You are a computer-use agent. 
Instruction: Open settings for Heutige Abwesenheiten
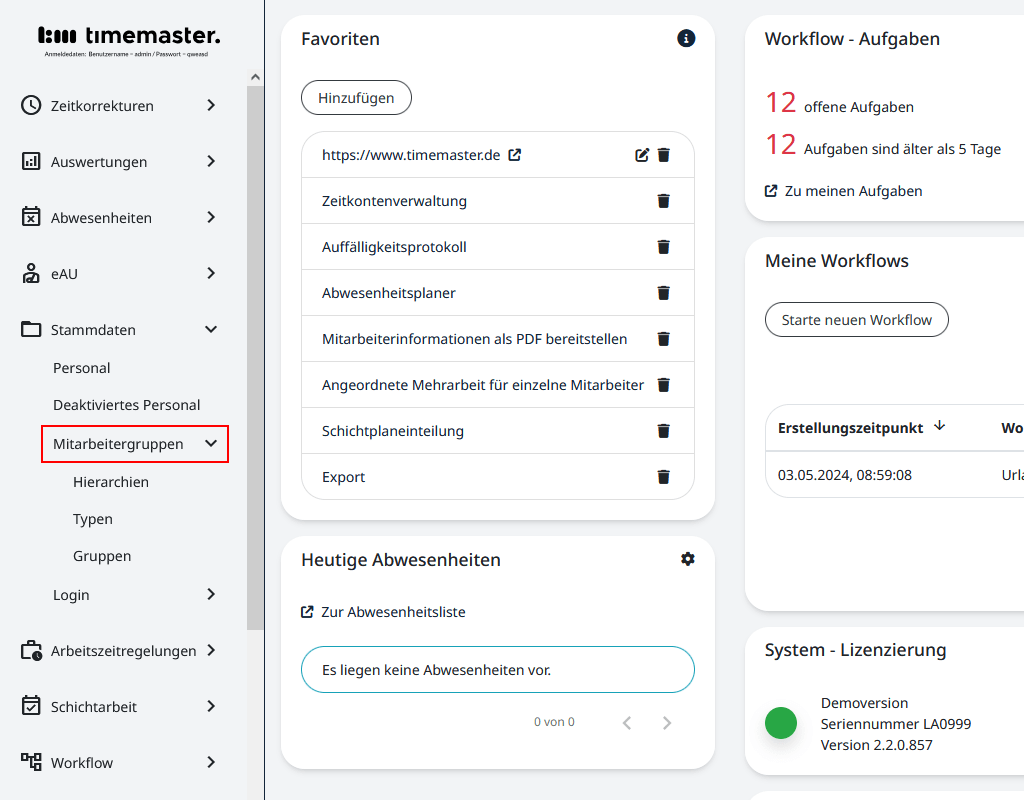tap(687, 559)
